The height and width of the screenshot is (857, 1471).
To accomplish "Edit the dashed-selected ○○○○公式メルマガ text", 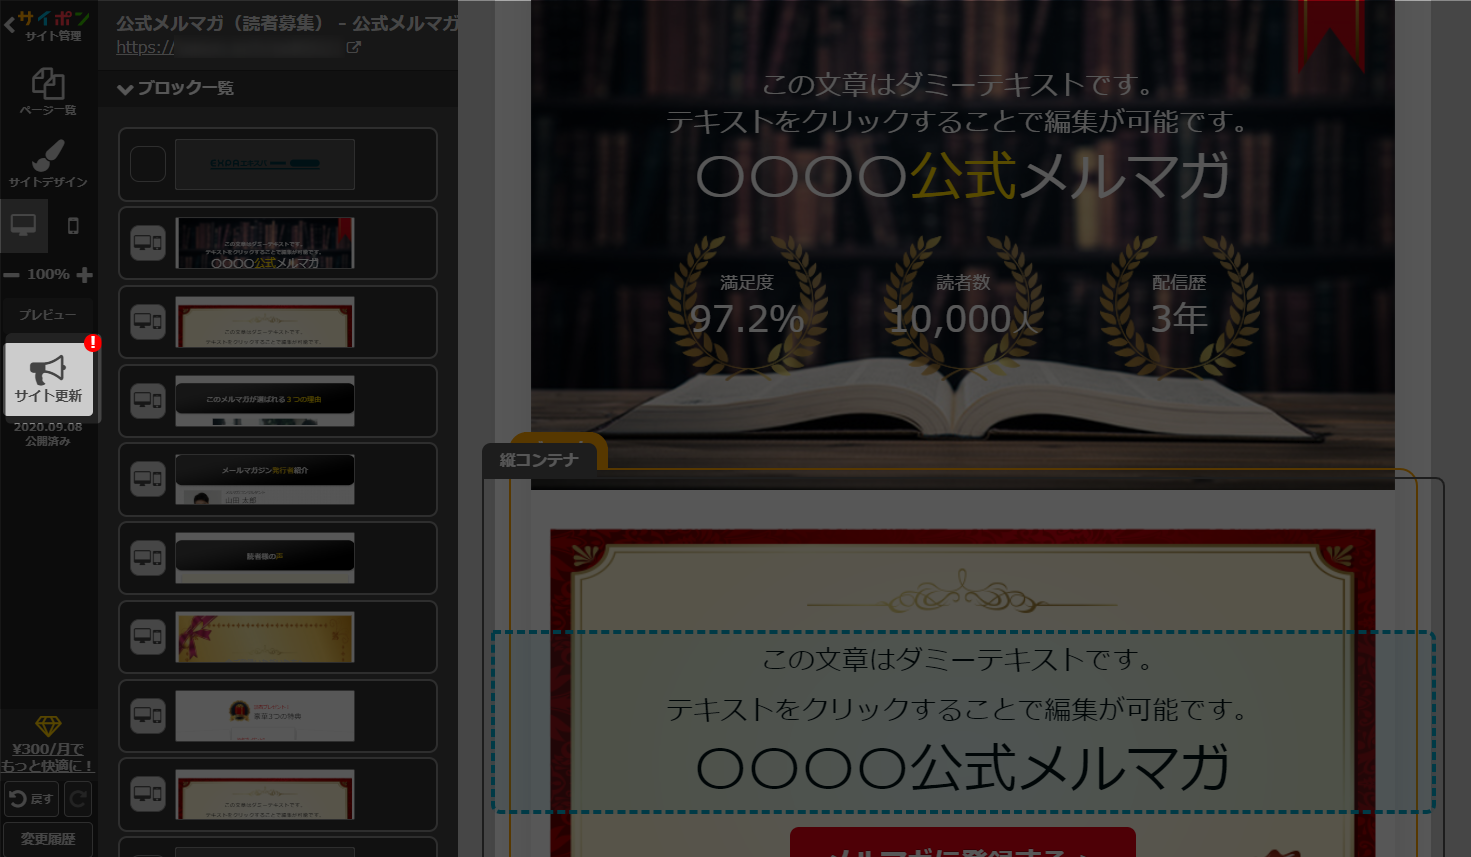I will [x=962, y=768].
